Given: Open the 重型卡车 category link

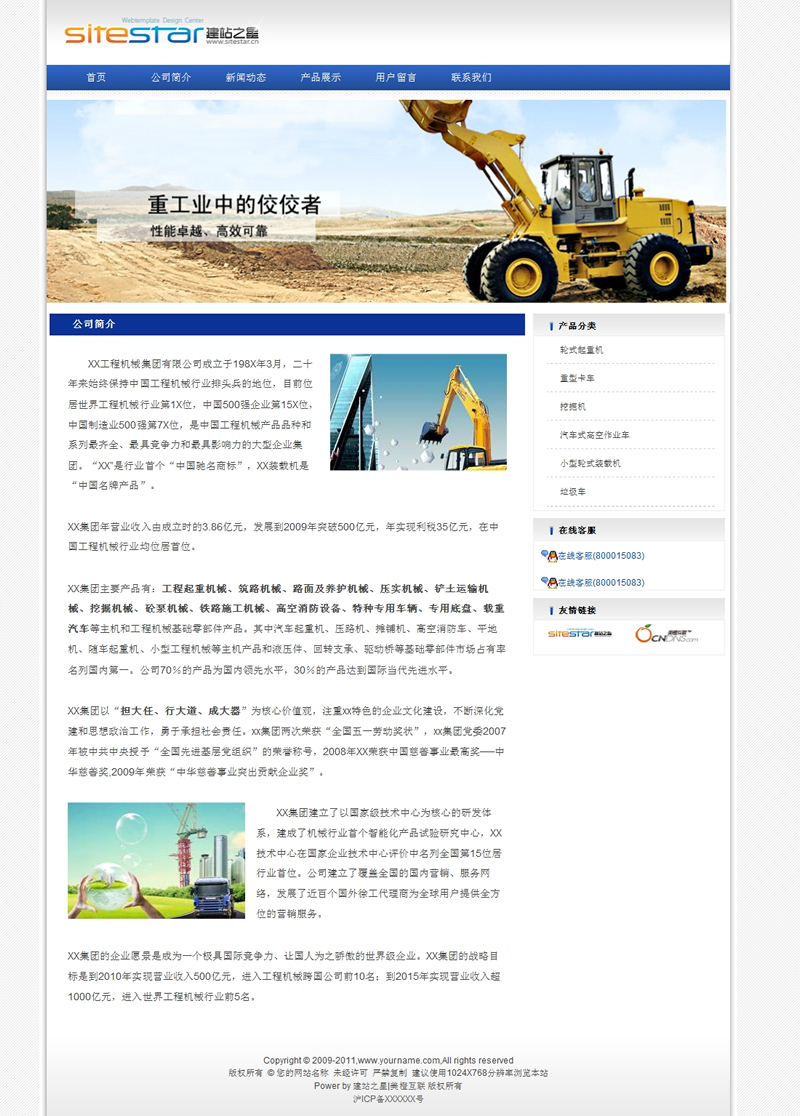Looking at the screenshot, I should pos(577,378).
